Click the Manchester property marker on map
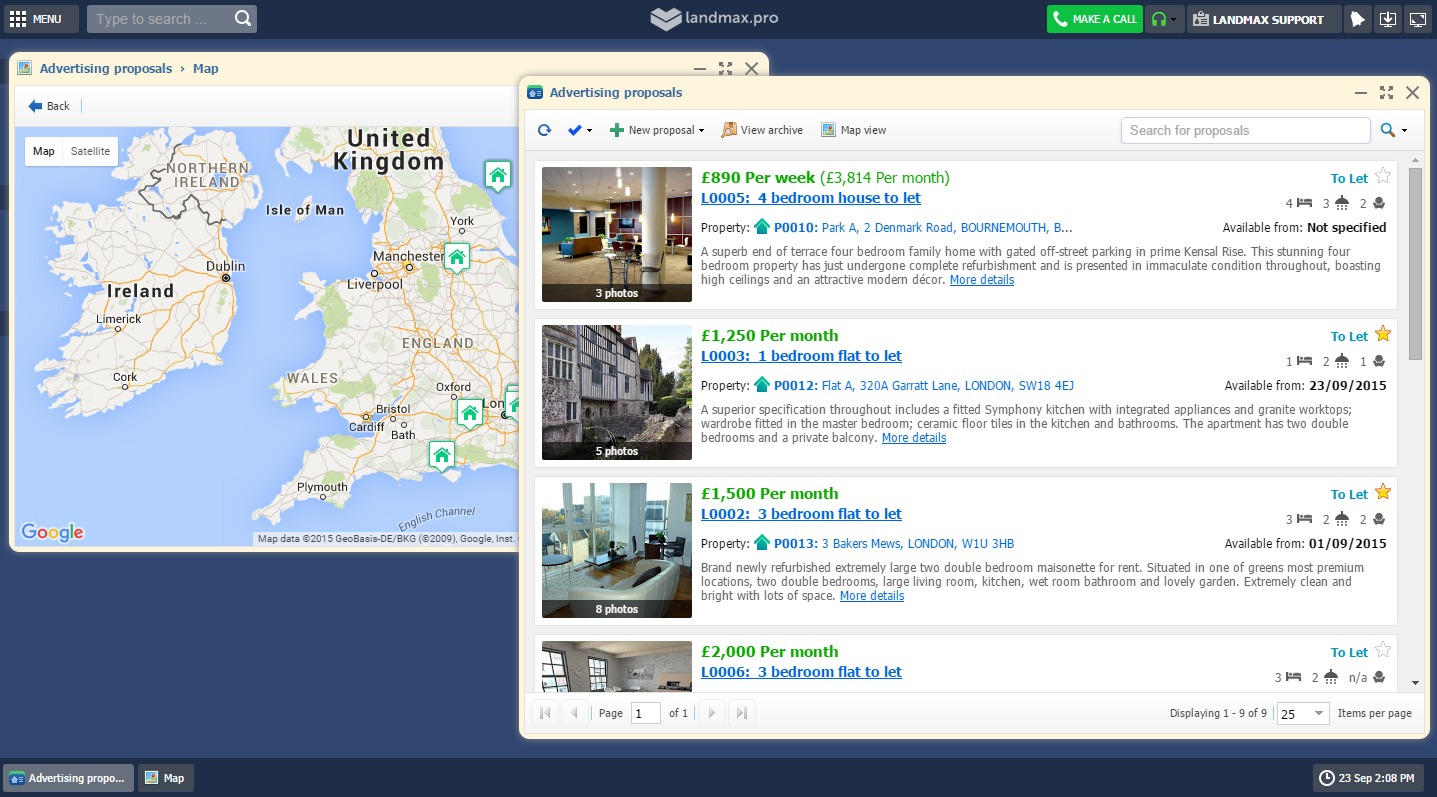Viewport: 1437px width, 797px height. pos(457,257)
